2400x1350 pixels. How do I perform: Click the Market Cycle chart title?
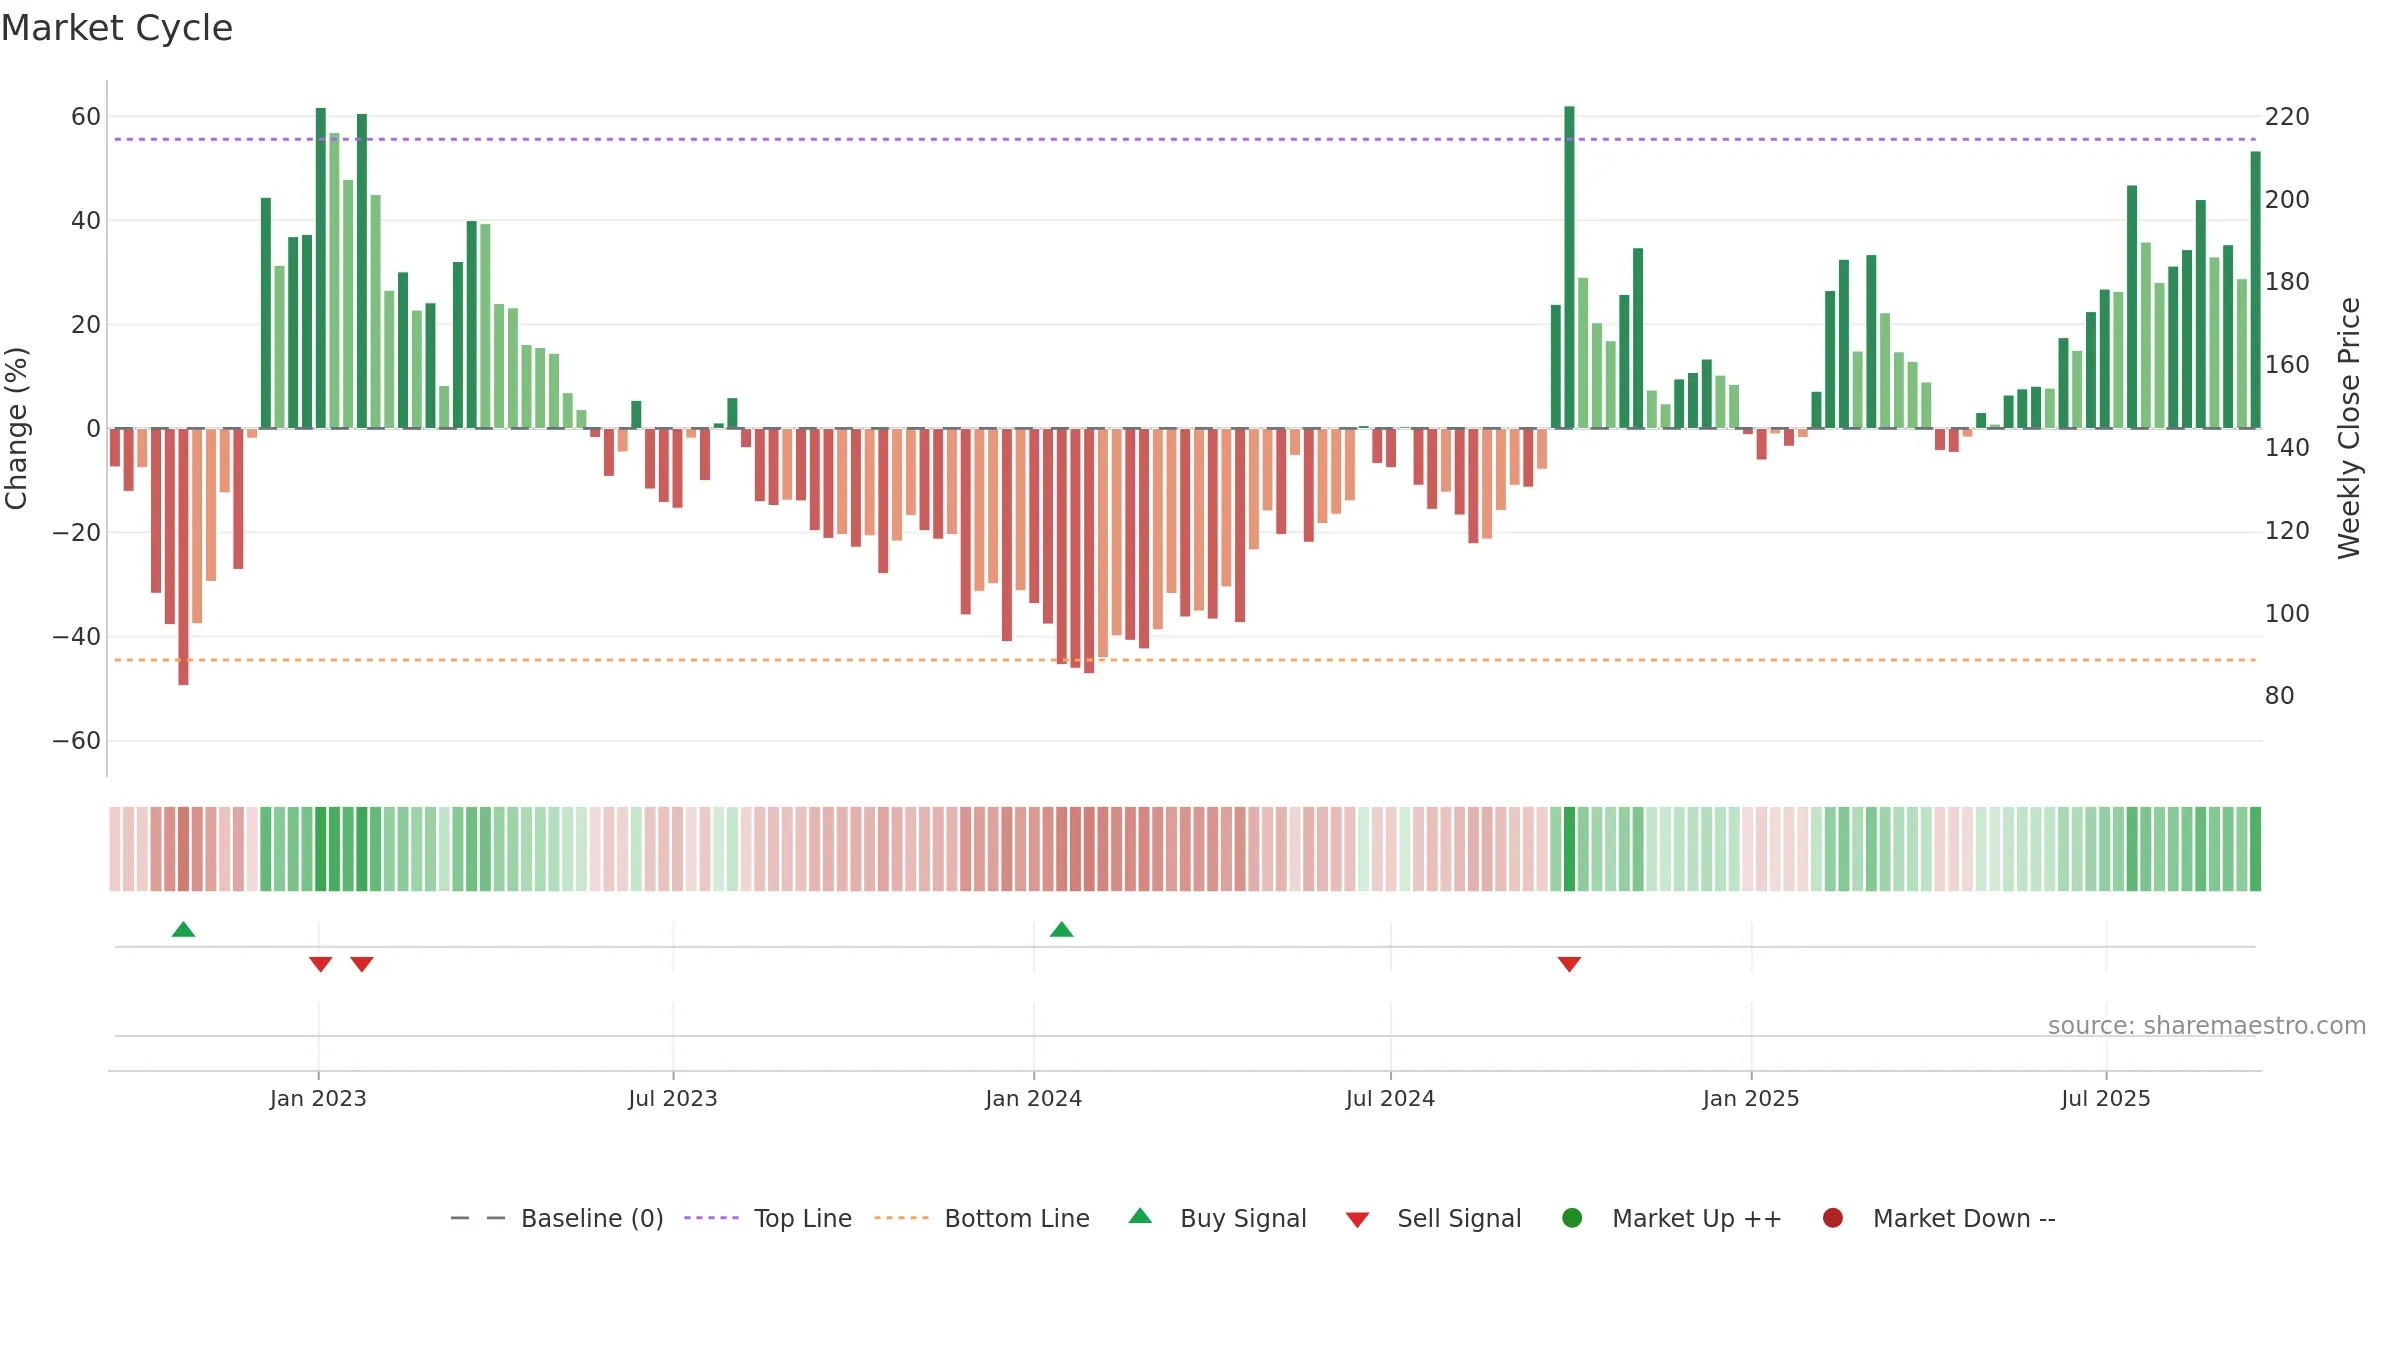[117, 28]
